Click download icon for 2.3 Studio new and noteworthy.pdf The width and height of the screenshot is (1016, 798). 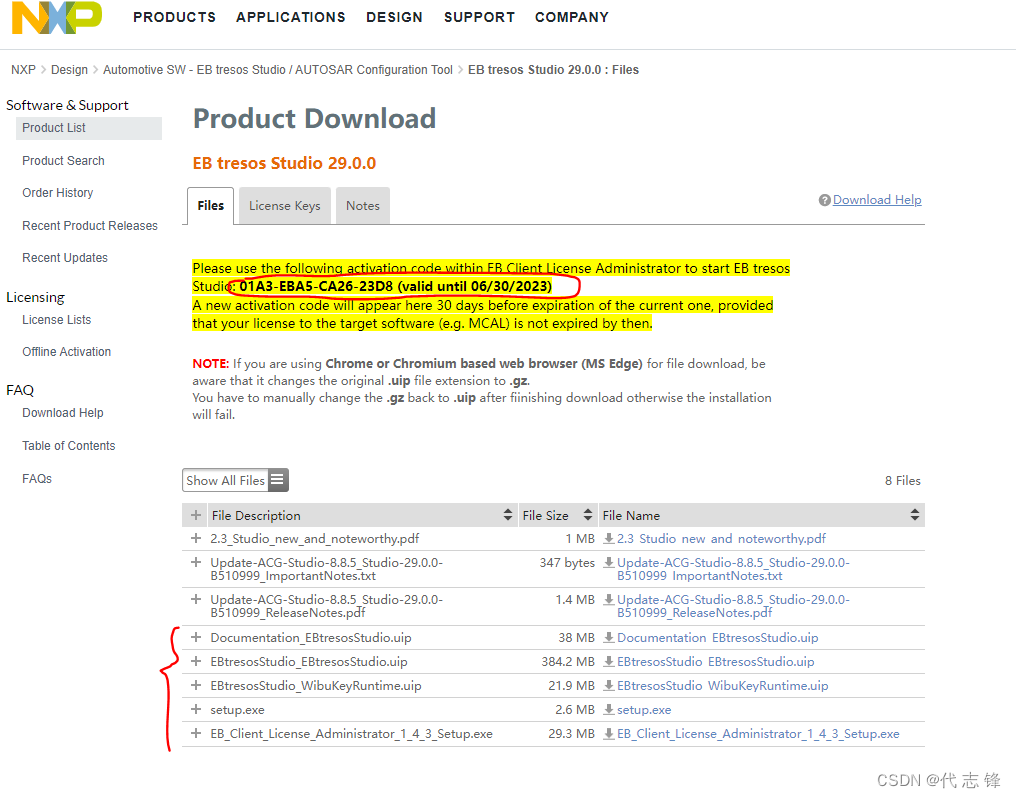(x=608, y=538)
